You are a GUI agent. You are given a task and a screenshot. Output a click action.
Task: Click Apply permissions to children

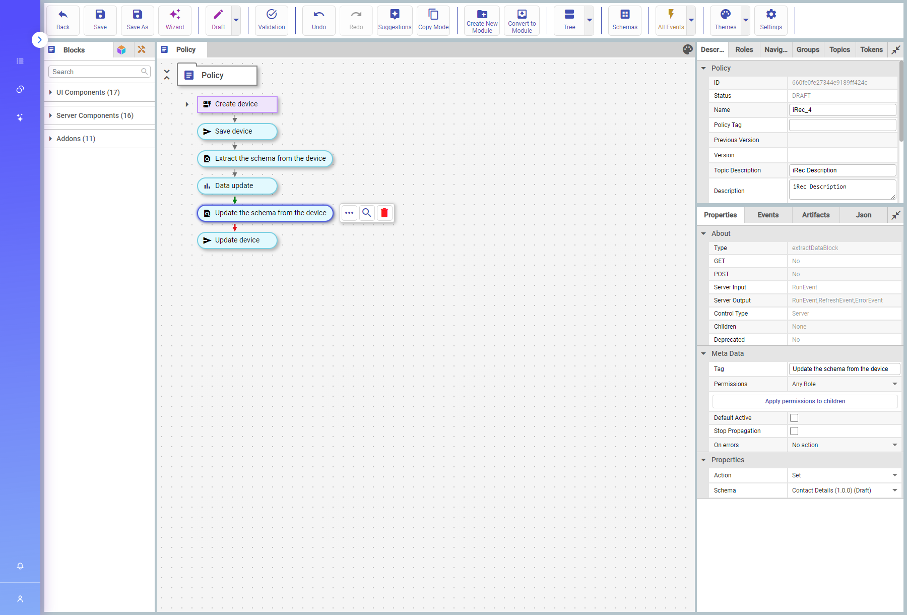pos(805,401)
